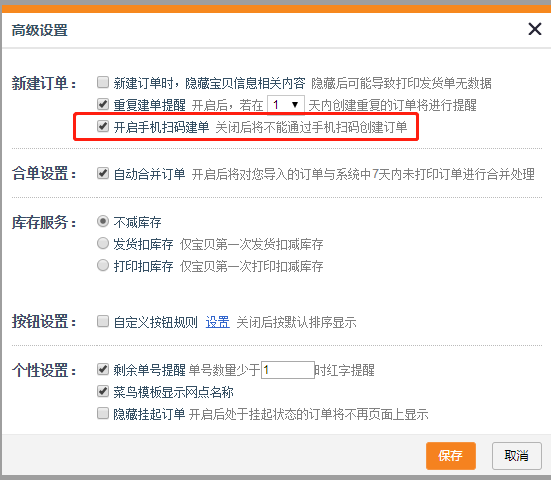Viewport: 551px width, 480px height.
Task: Enable the 自定义按钮规则 checkbox
Action: point(103,321)
